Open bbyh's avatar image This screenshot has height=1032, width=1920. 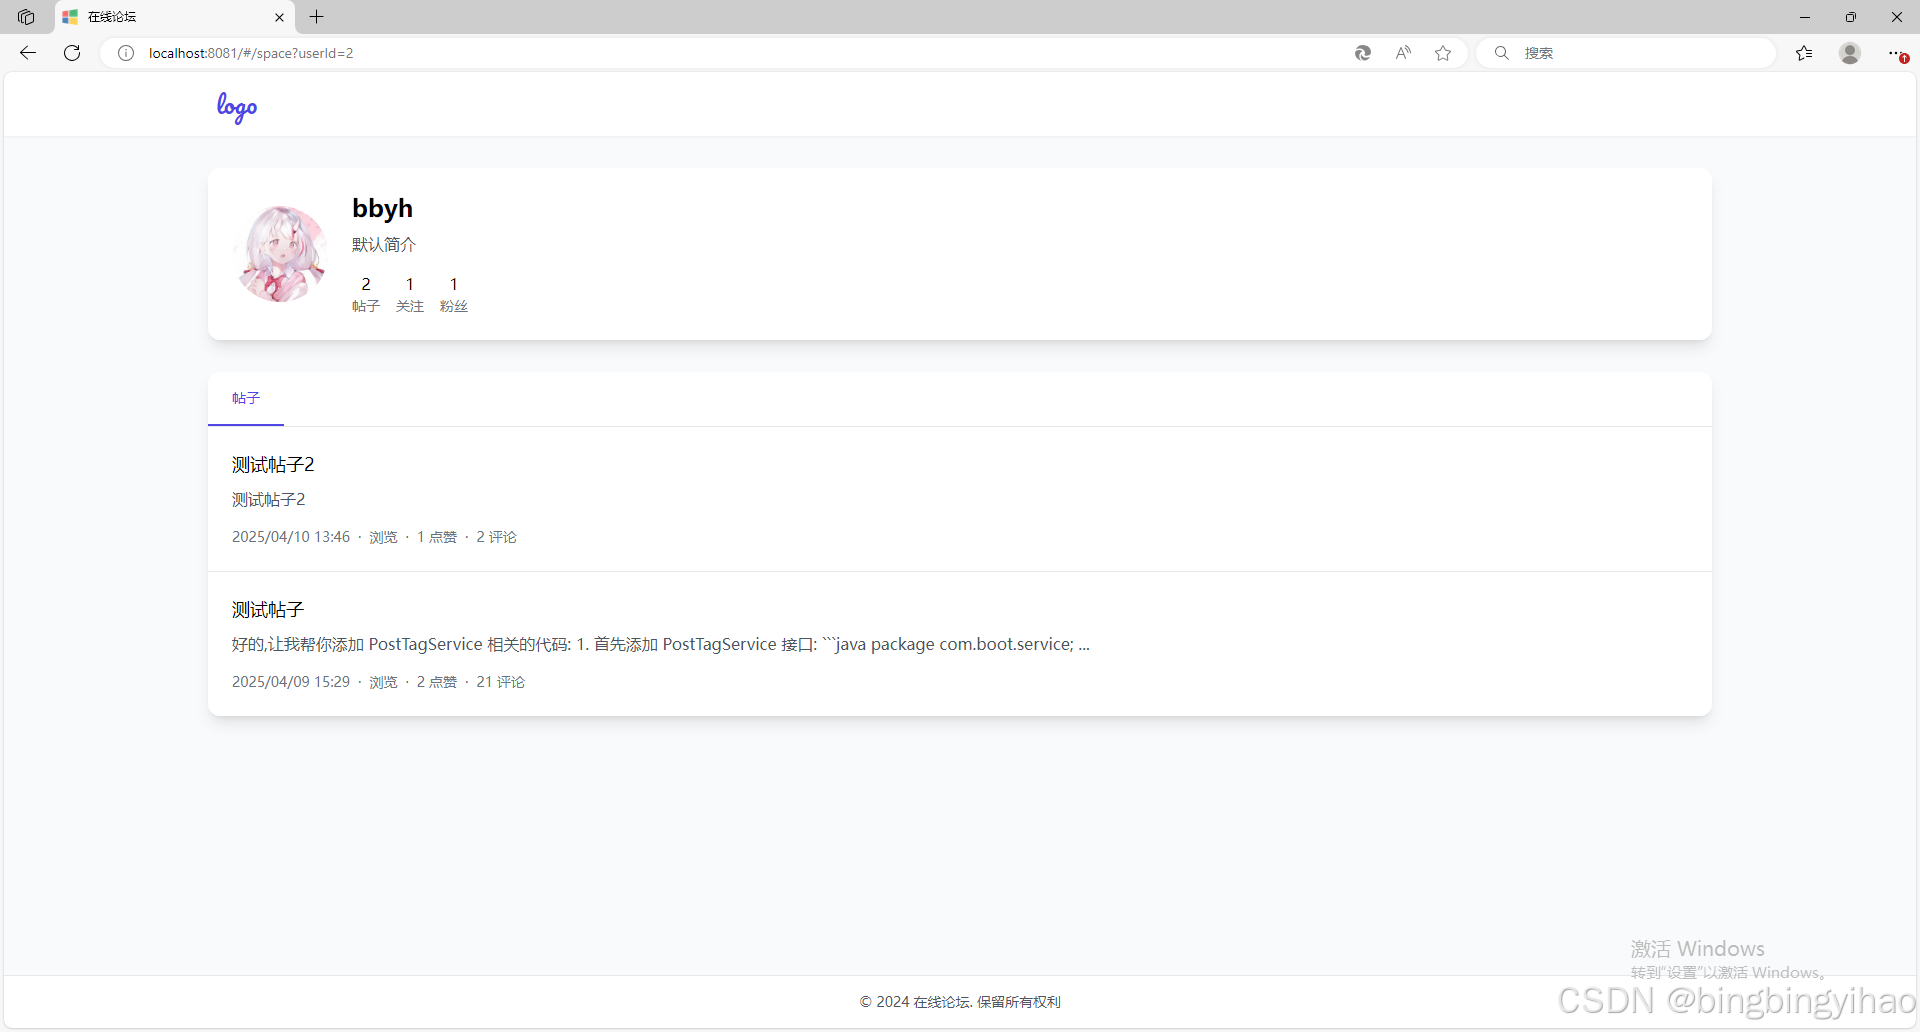pos(280,254)
